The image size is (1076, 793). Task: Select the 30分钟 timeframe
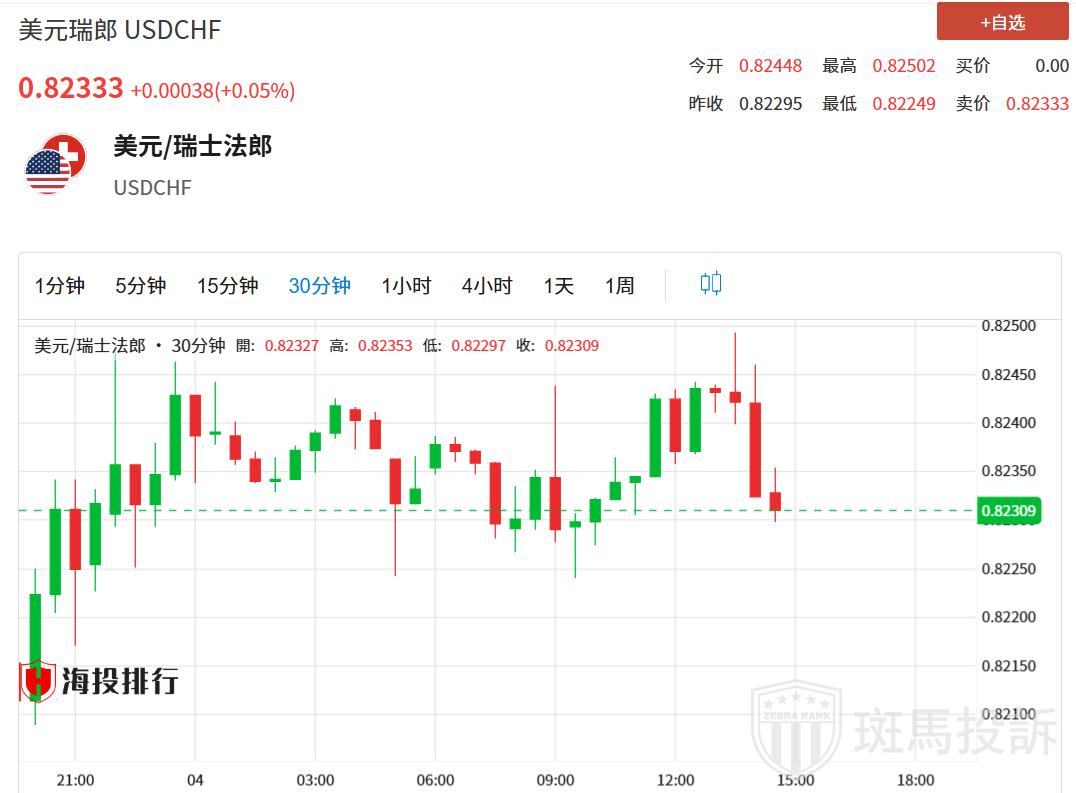(x=319, y=286)
